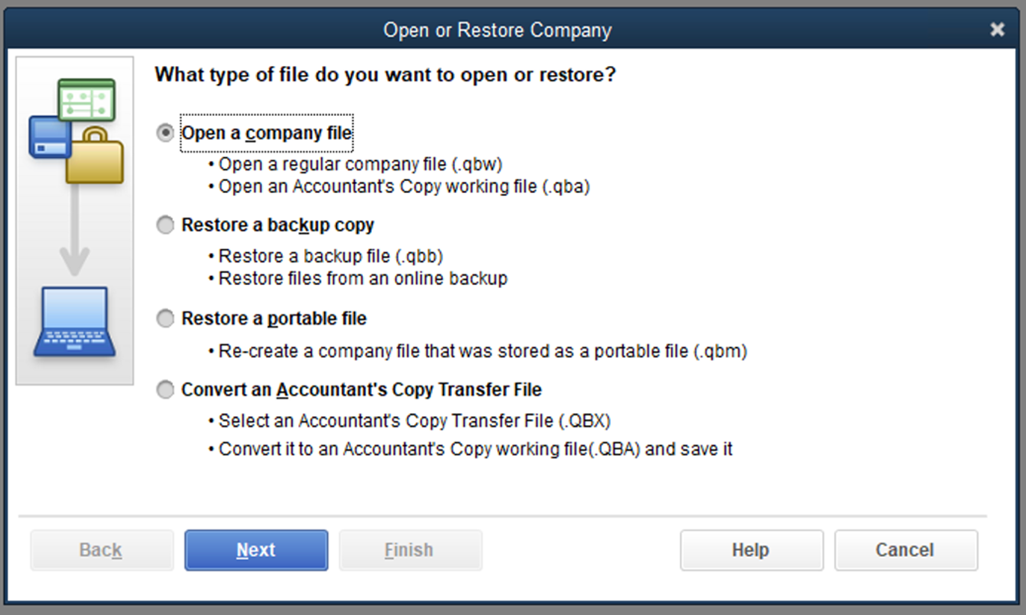Click the 'Convert an Accountant's Copy Transfer File' label text
This screenshot has height=615, width=1026.
tap(361, 390)
